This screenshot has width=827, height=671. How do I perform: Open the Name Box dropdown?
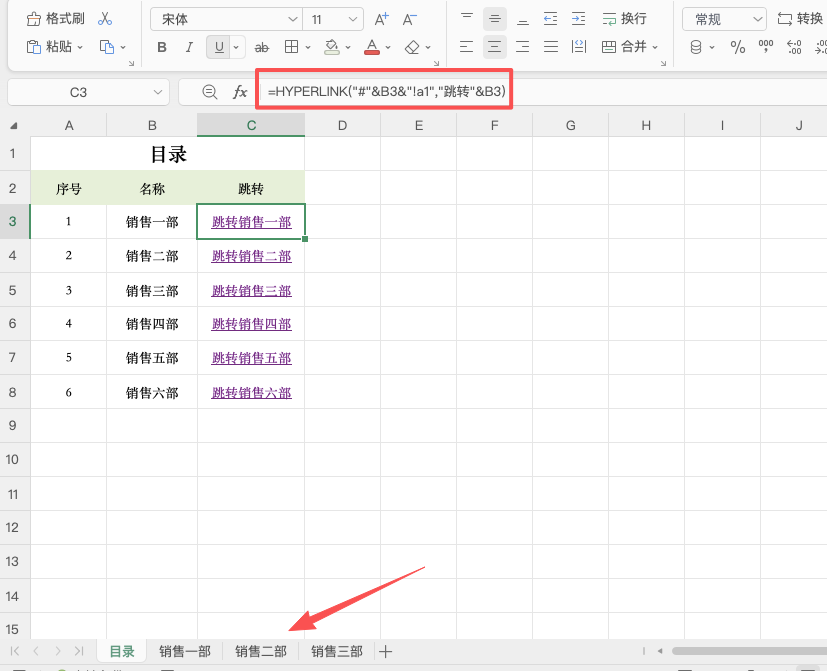(157, 92)
